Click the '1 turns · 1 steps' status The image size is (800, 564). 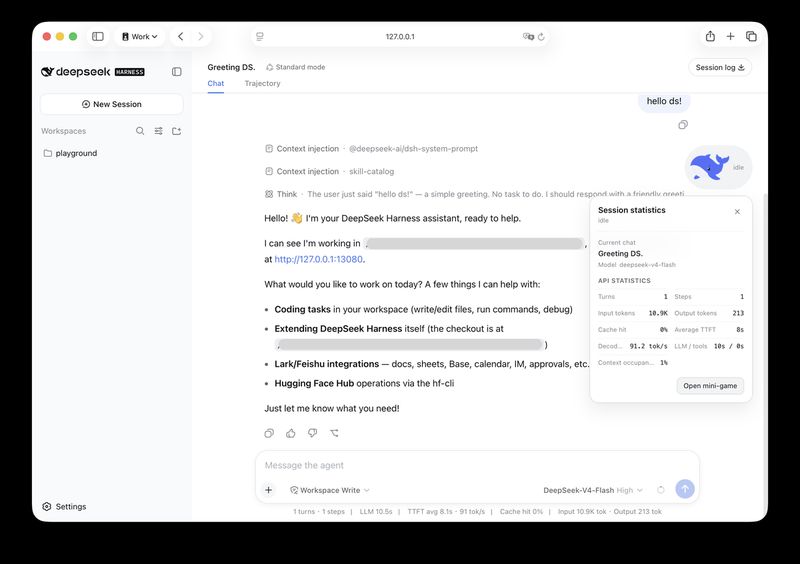click(319, 511)
